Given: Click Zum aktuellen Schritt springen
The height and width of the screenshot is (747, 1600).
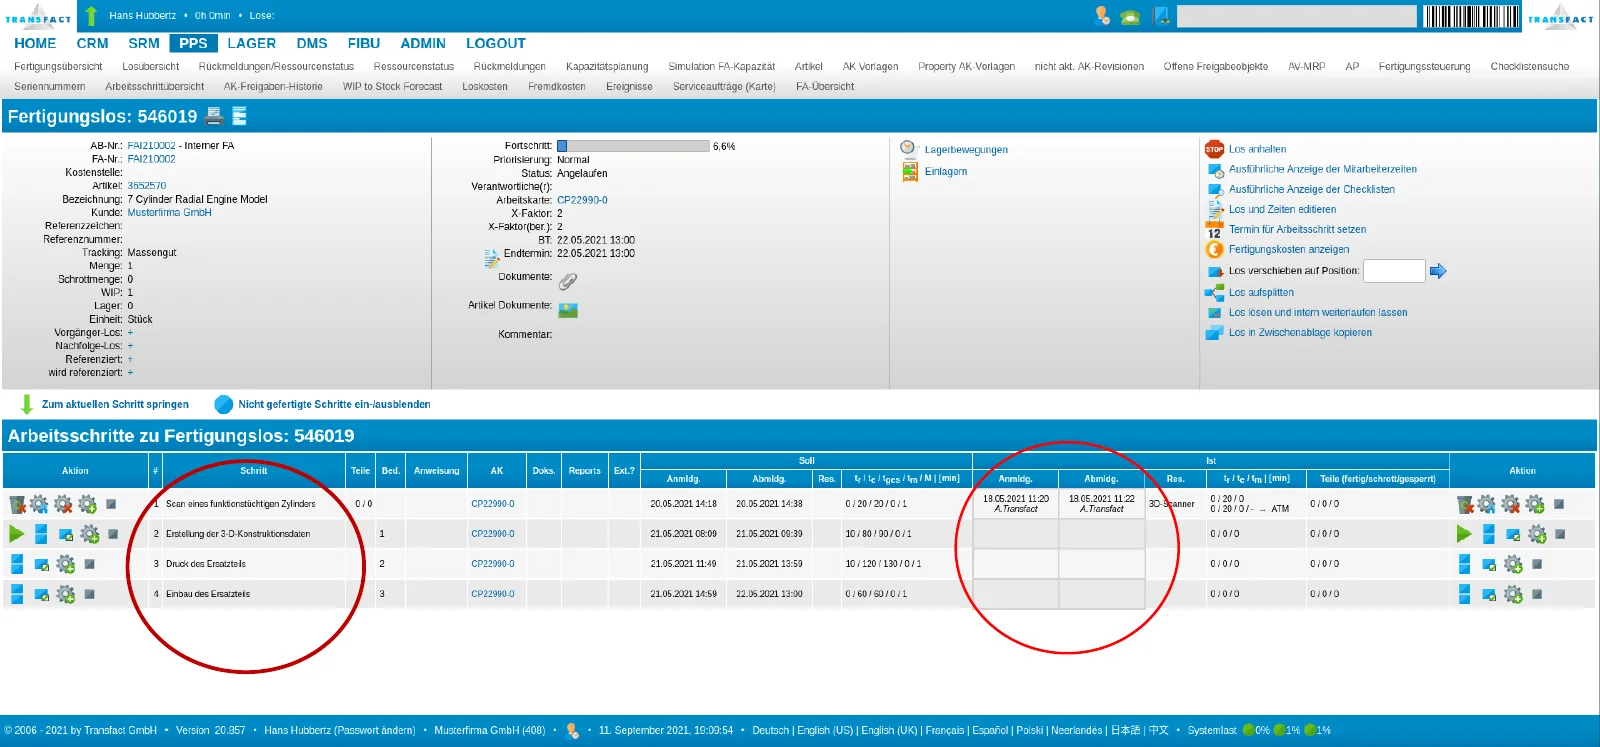Looking at the screenshot, I should 115,404.
